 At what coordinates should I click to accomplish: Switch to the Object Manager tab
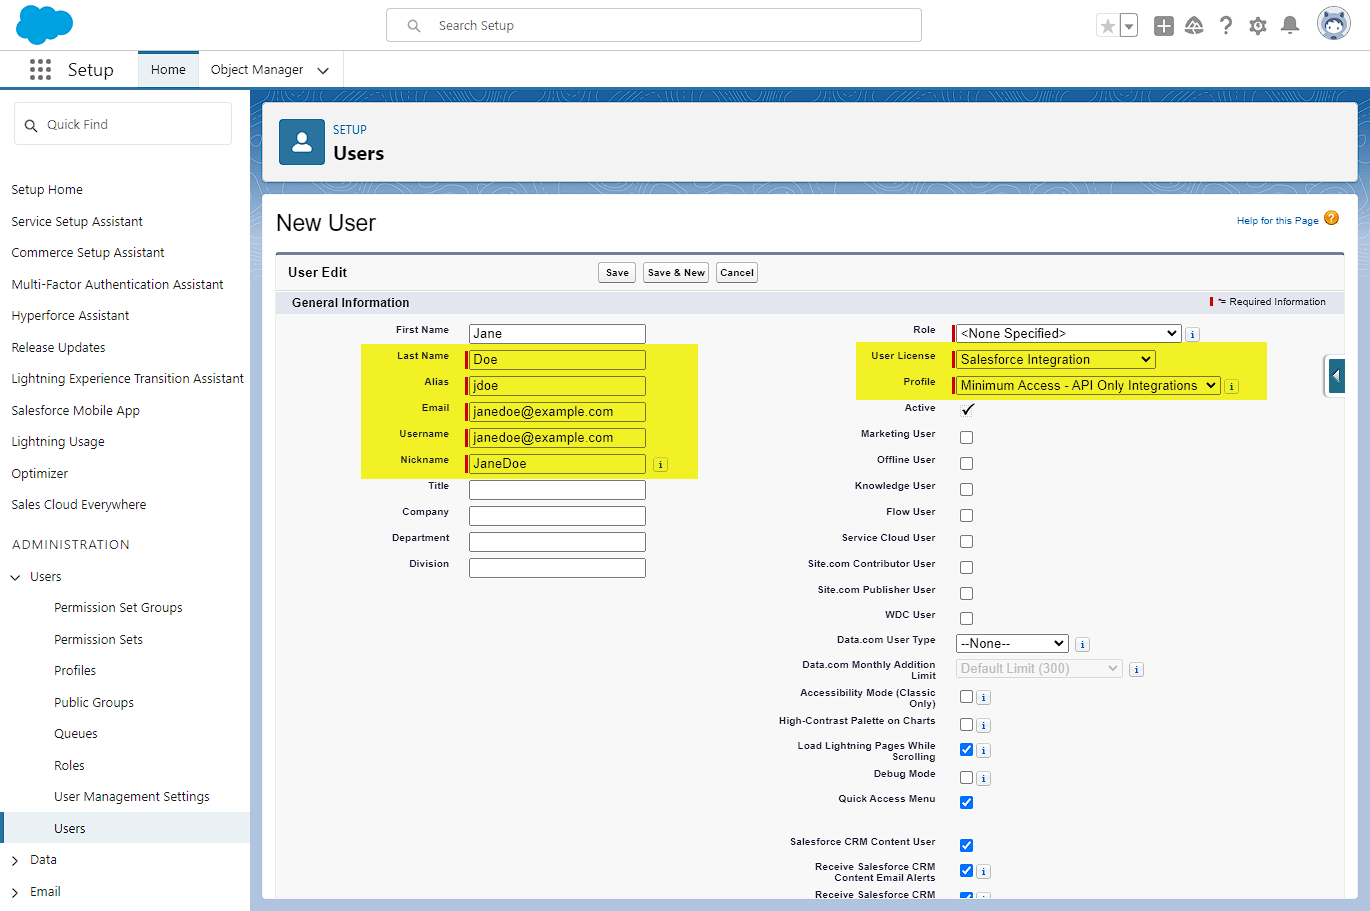(x=257, y=70)
